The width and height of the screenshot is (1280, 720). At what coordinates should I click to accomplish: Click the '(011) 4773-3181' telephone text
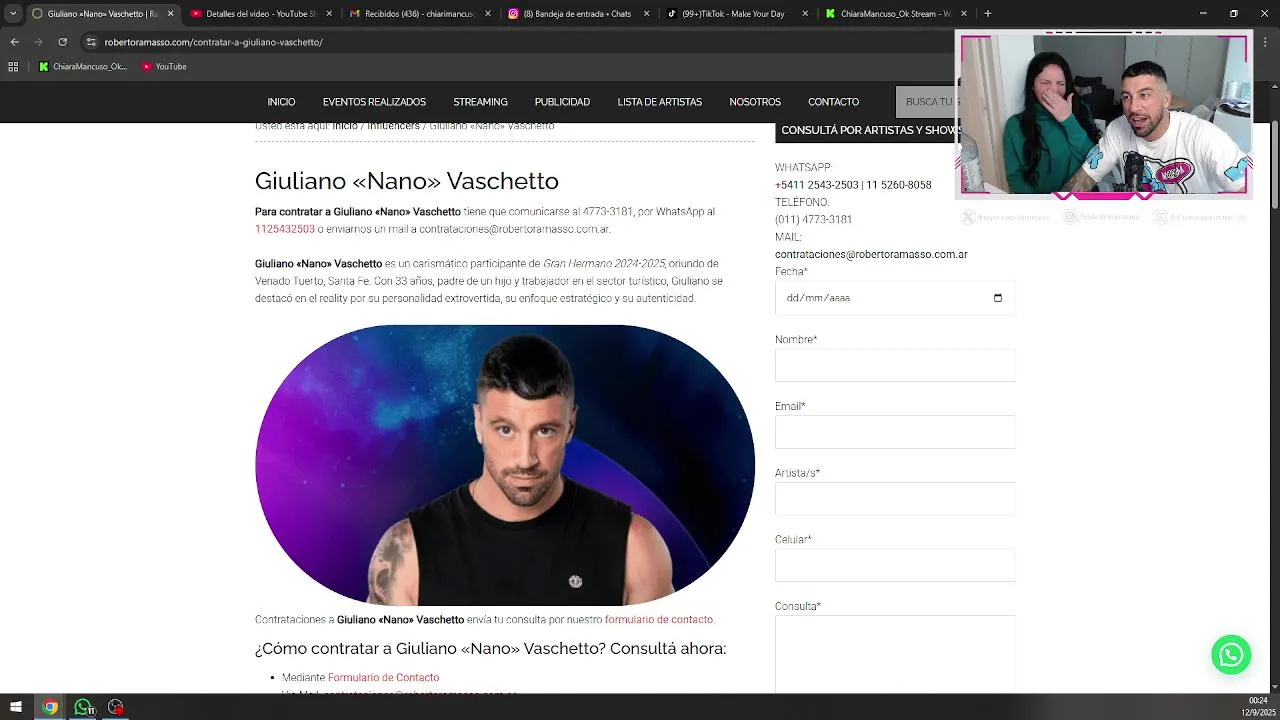coord(813,220)
